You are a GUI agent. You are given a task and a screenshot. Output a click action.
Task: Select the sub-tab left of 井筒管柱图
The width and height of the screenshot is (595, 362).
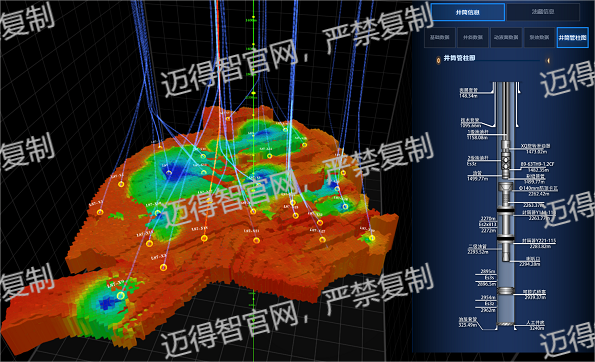[539, 37]
